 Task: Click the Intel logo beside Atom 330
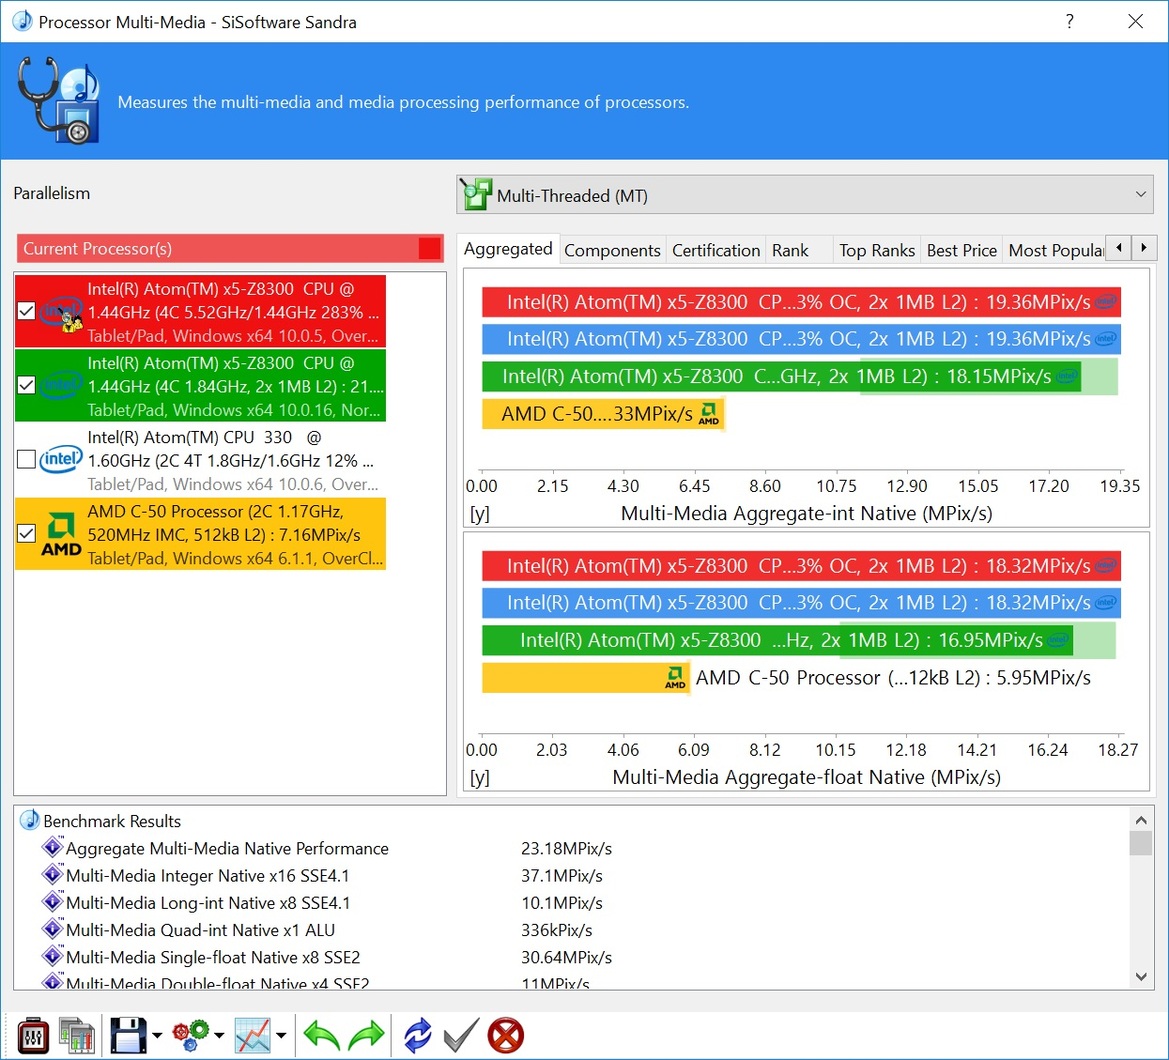[x=61, y=459]
